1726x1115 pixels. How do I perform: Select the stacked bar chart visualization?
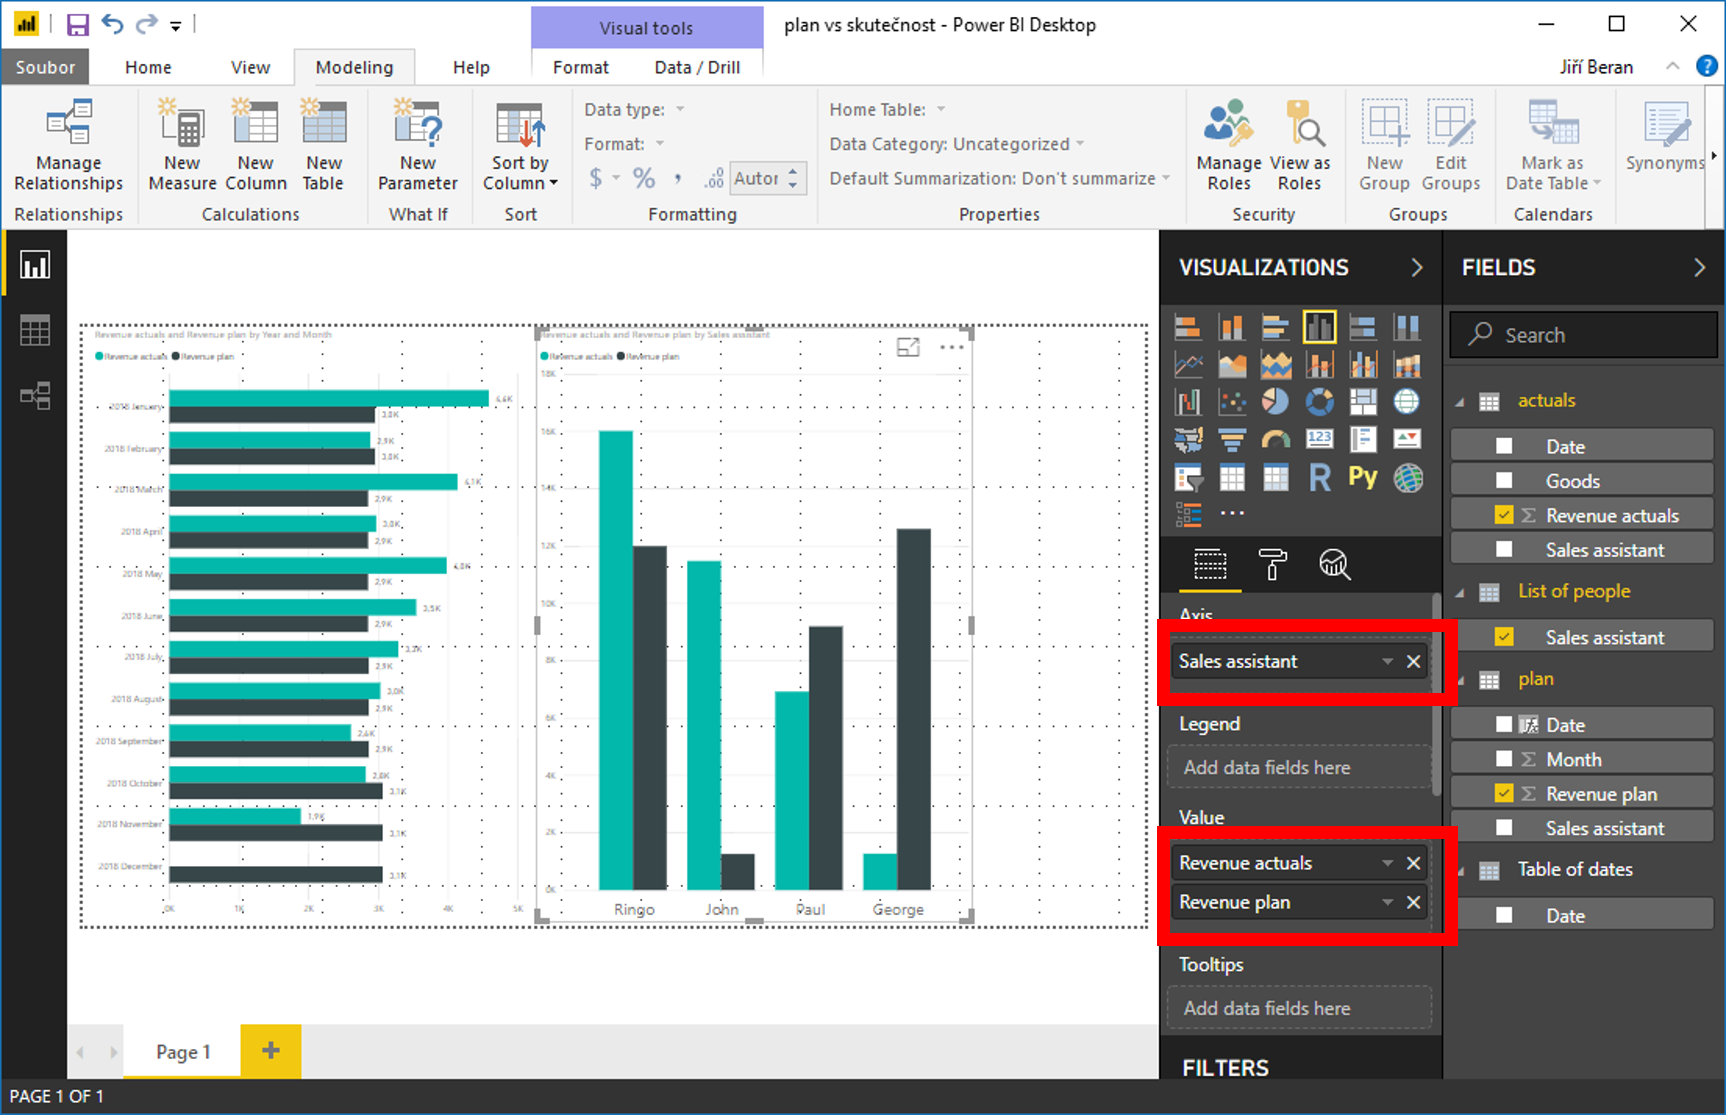[1188, 327]
